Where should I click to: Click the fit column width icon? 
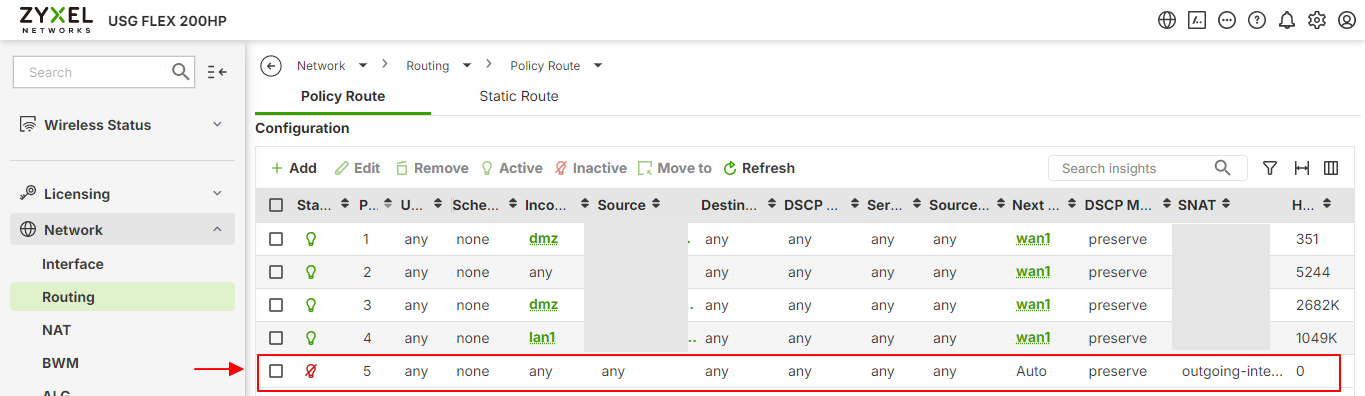pos(1301,168)
